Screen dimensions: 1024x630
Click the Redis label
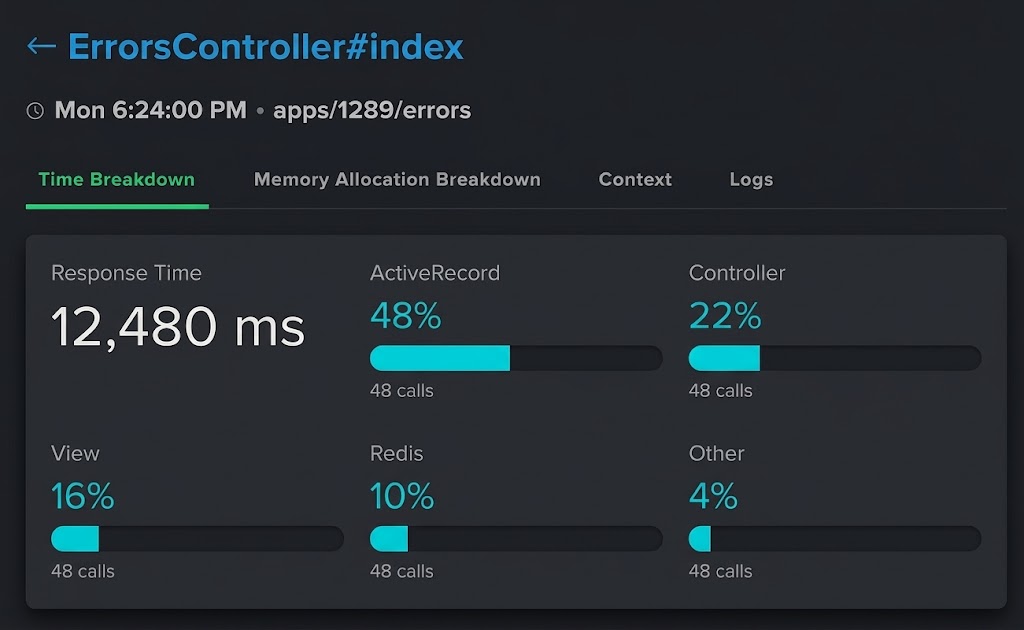click(396, 453)
